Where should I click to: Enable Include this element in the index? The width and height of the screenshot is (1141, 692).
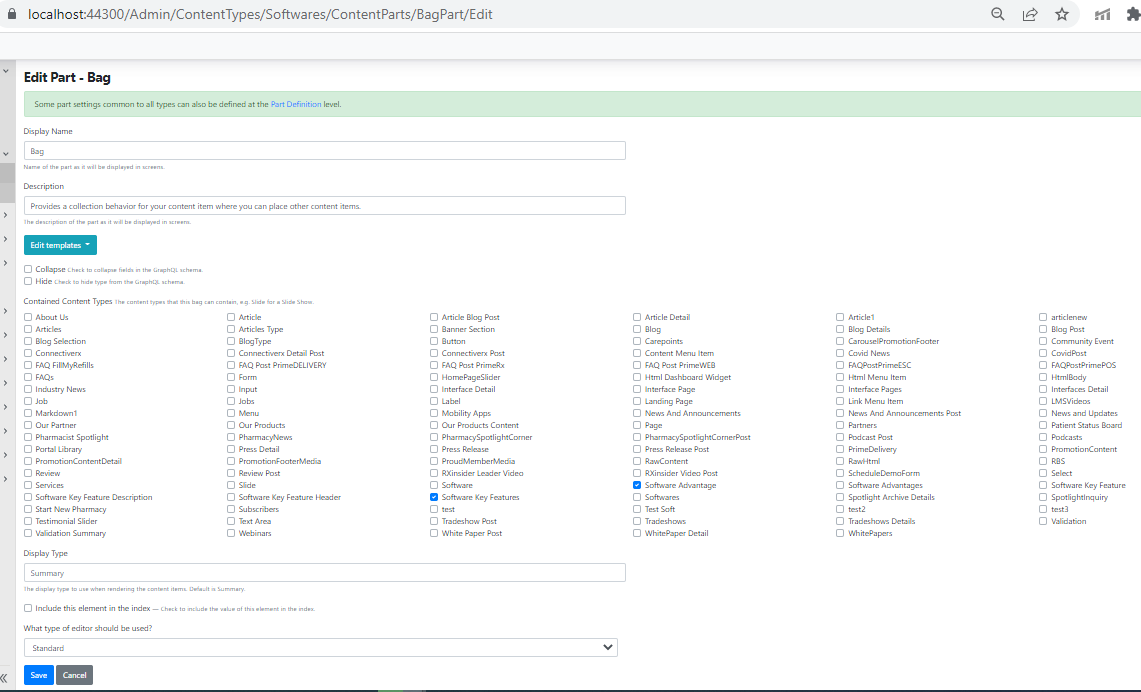tap(28, 608)
